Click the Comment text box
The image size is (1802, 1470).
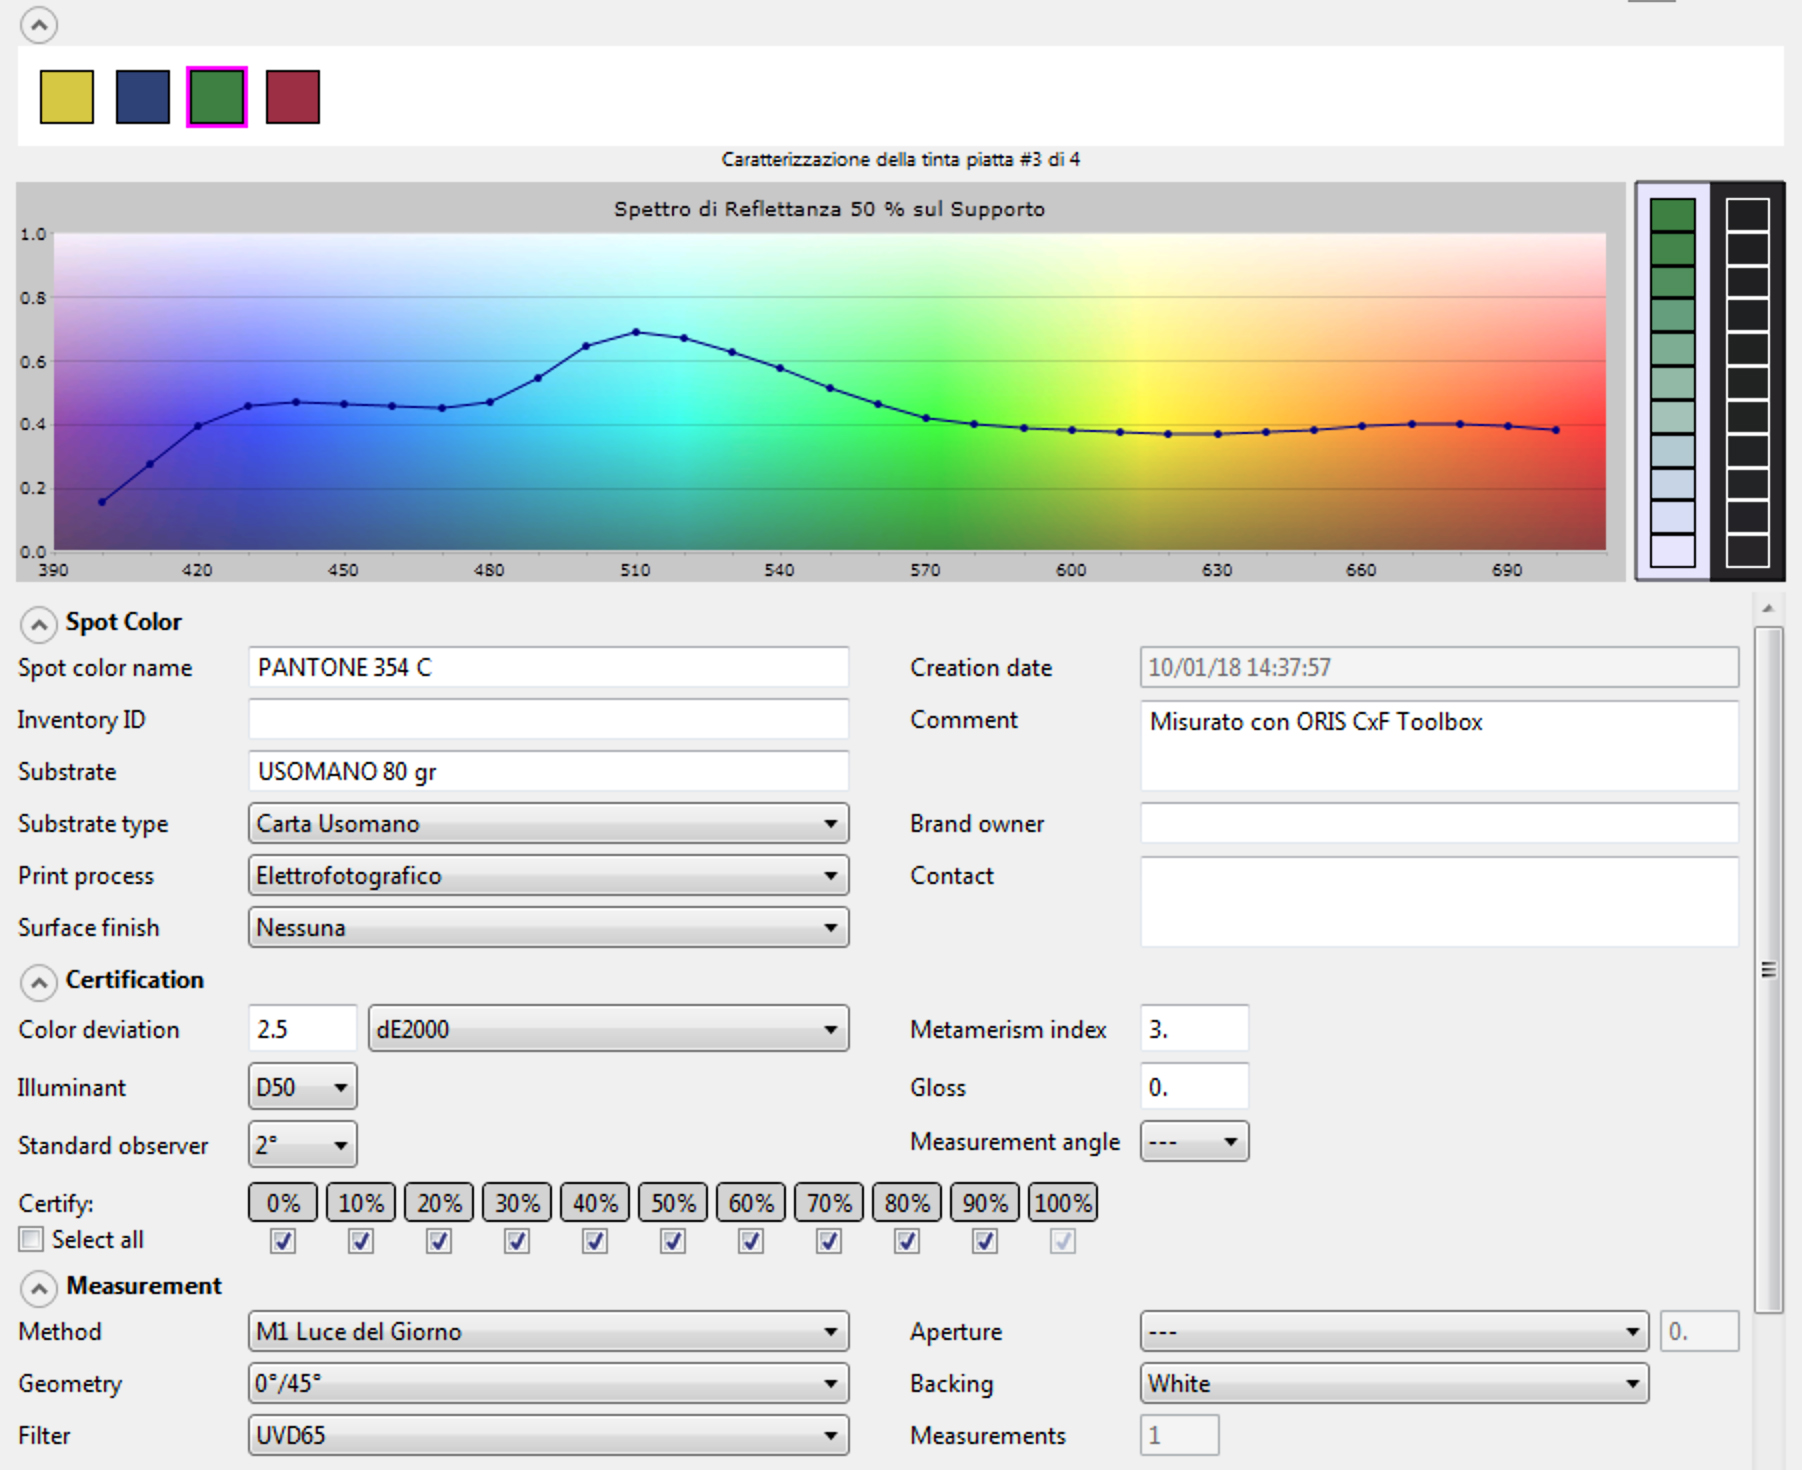(x=1438, y=745)
